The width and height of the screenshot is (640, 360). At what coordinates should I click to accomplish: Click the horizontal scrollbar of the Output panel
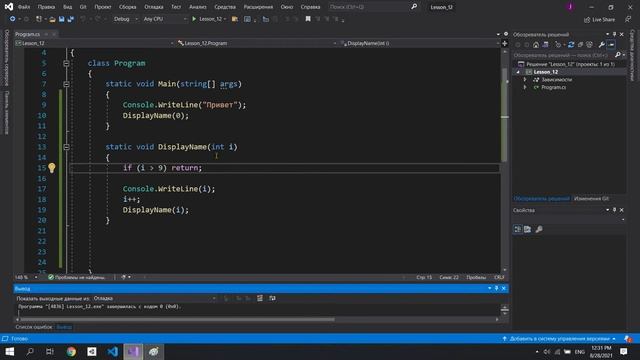click(x=177, y=319)
